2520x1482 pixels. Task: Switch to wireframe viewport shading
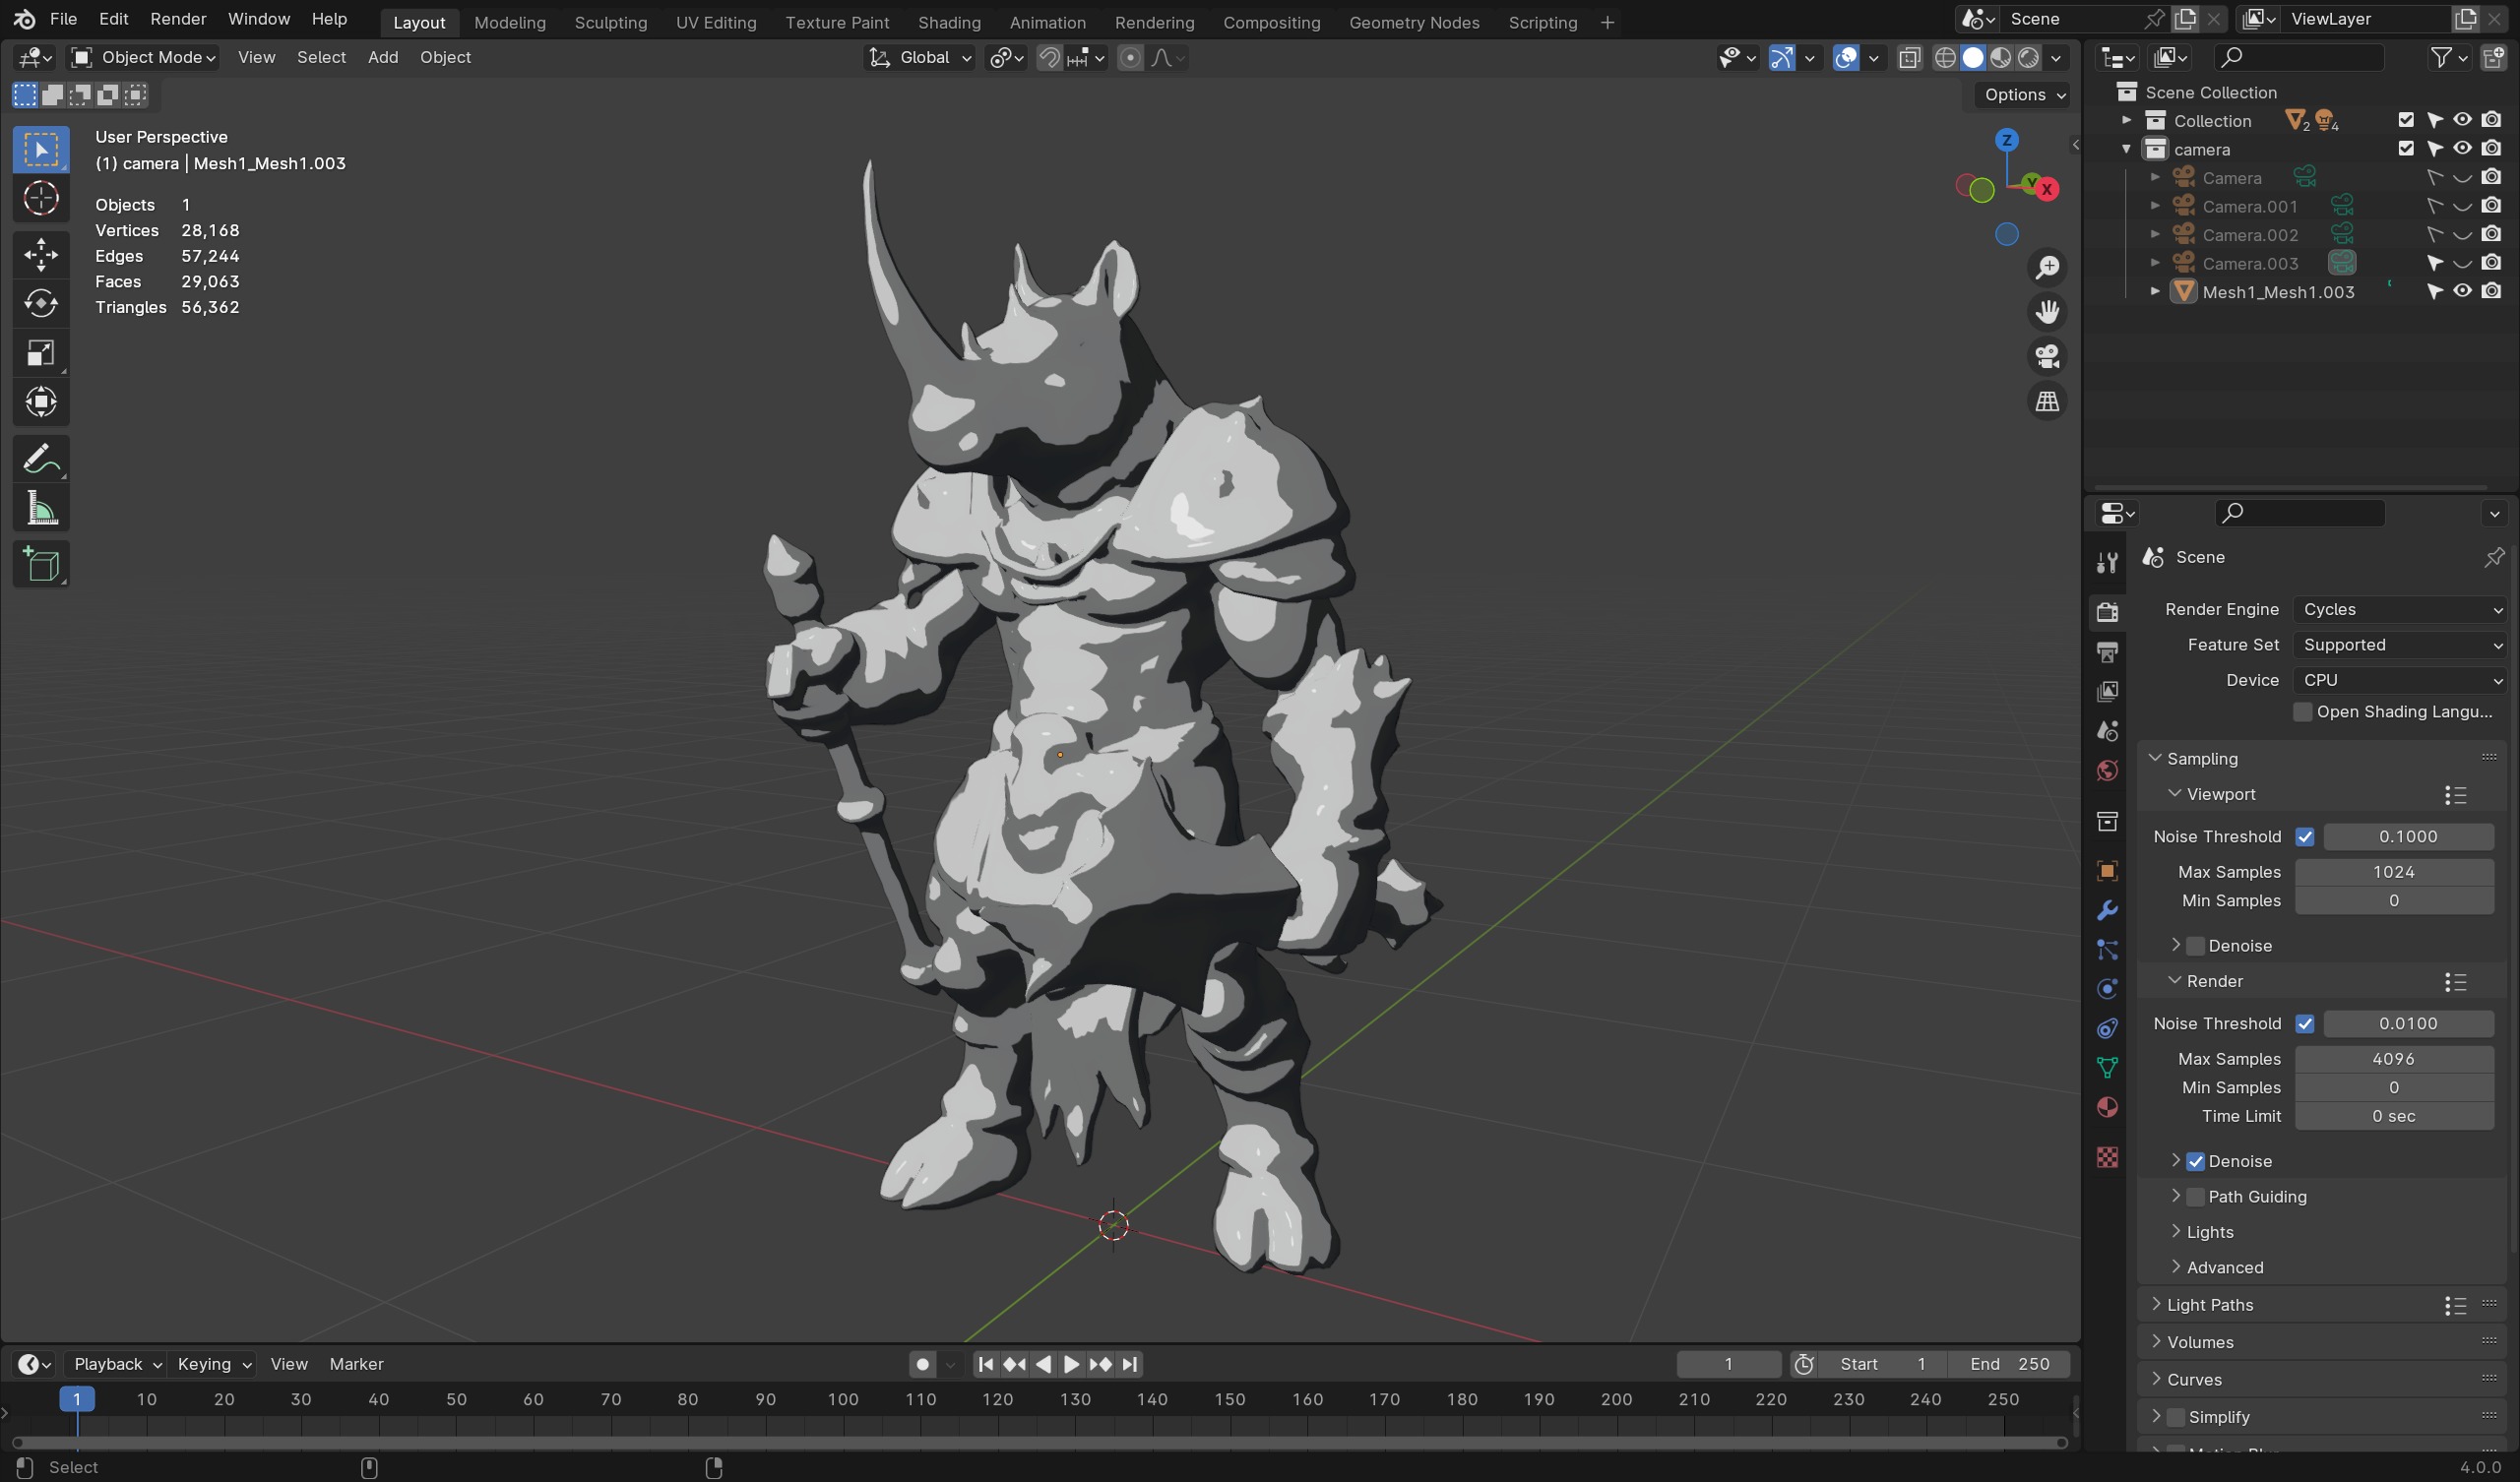click(1944, 58)
